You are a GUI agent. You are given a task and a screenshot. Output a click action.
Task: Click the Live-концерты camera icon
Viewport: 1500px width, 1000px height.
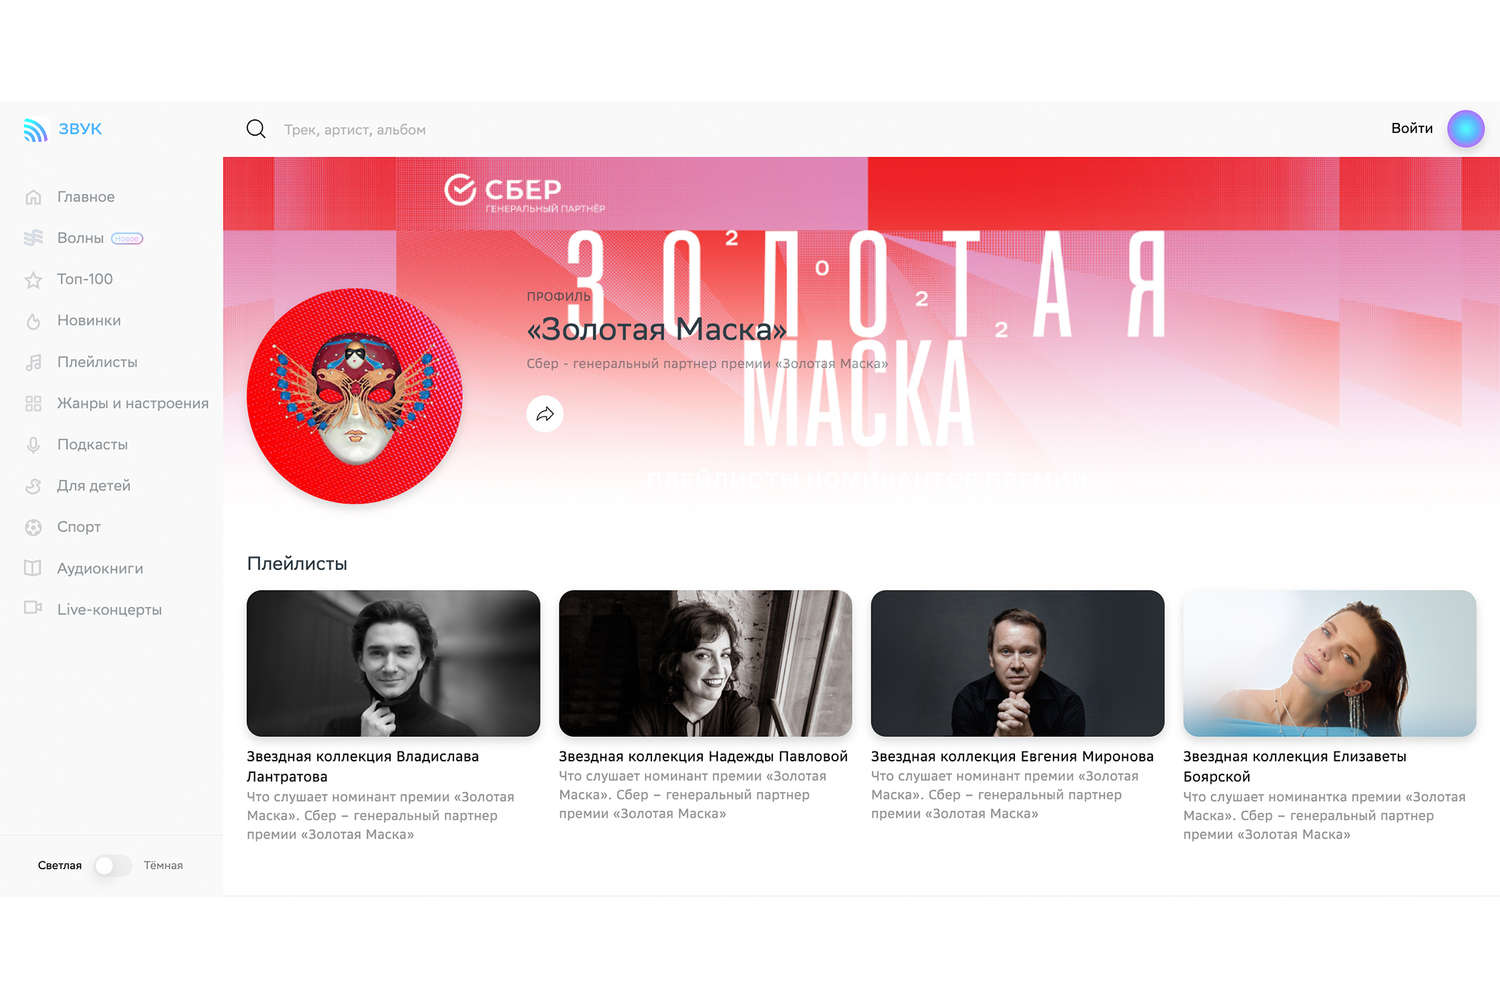[x=33, y=608]
